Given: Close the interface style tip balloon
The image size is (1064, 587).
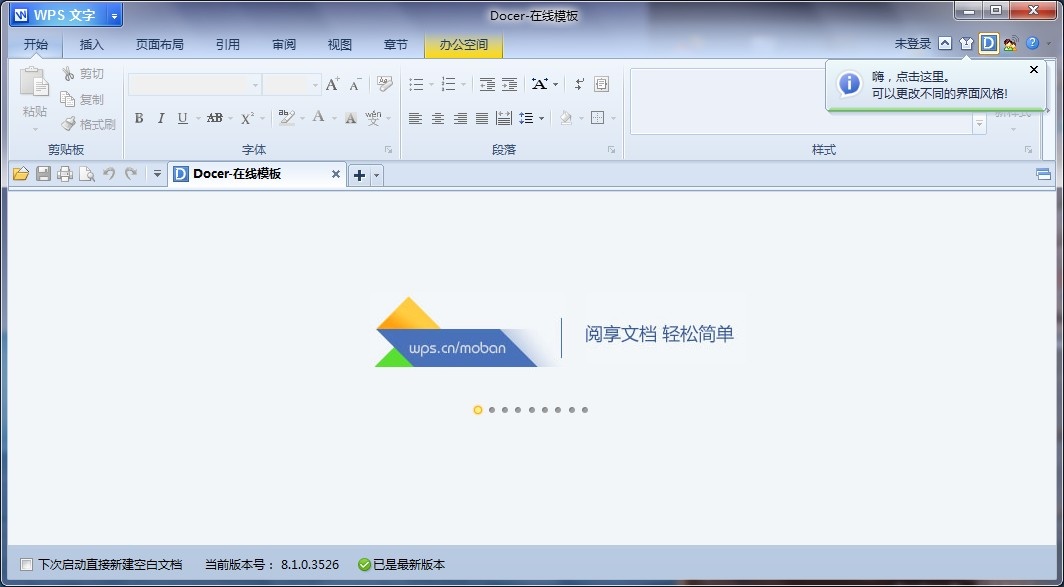Looking at the screenshot, I should pyautogui.click(x=1034, y=70).
